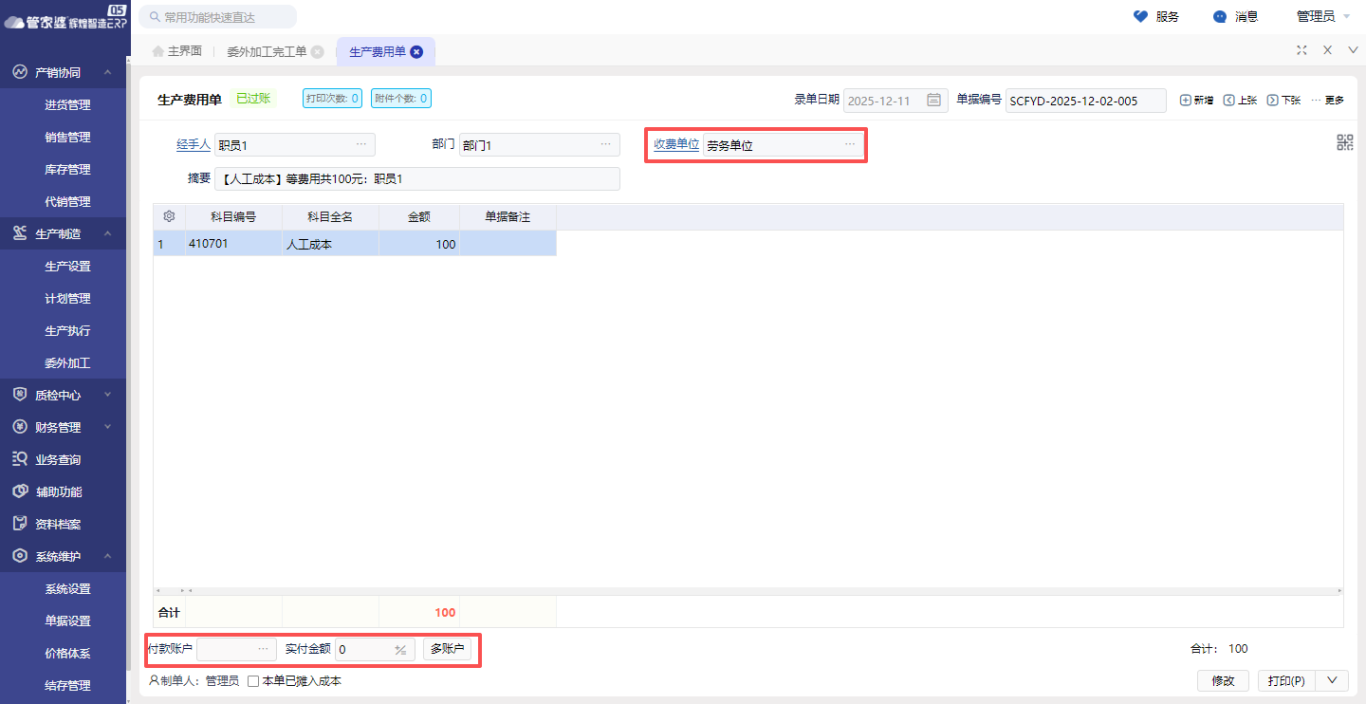The width and height of the screenshot is (1366, 704).
Task: Switch to the 主界面 tab
Action: [x=177, y=52]
